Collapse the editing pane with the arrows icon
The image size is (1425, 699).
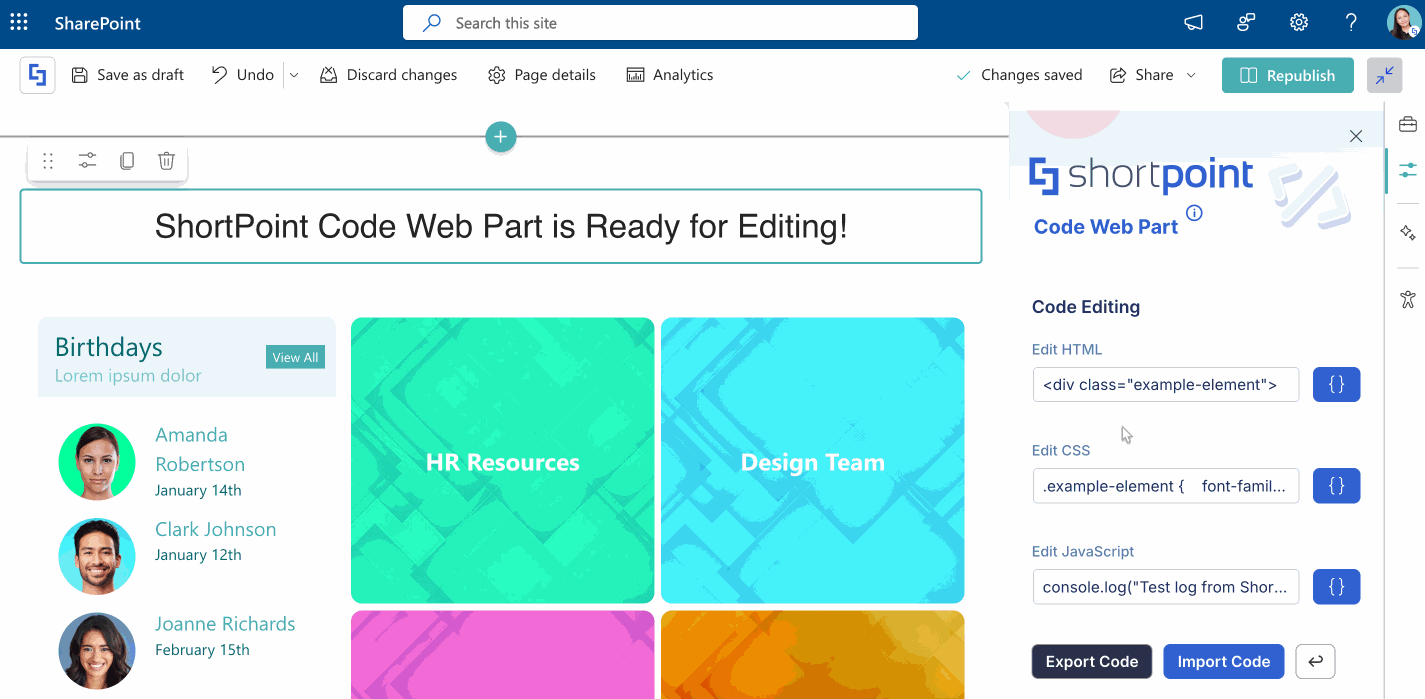[1385, 75]
